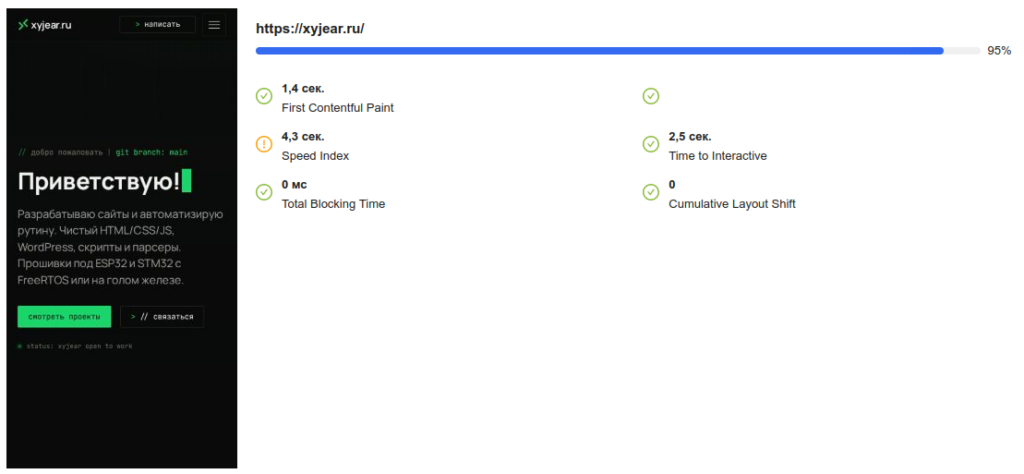Viewport: 1024px width, 474px height.
Task: Click the "First Contentful Paint" label
Action: [x=338, y=108]
